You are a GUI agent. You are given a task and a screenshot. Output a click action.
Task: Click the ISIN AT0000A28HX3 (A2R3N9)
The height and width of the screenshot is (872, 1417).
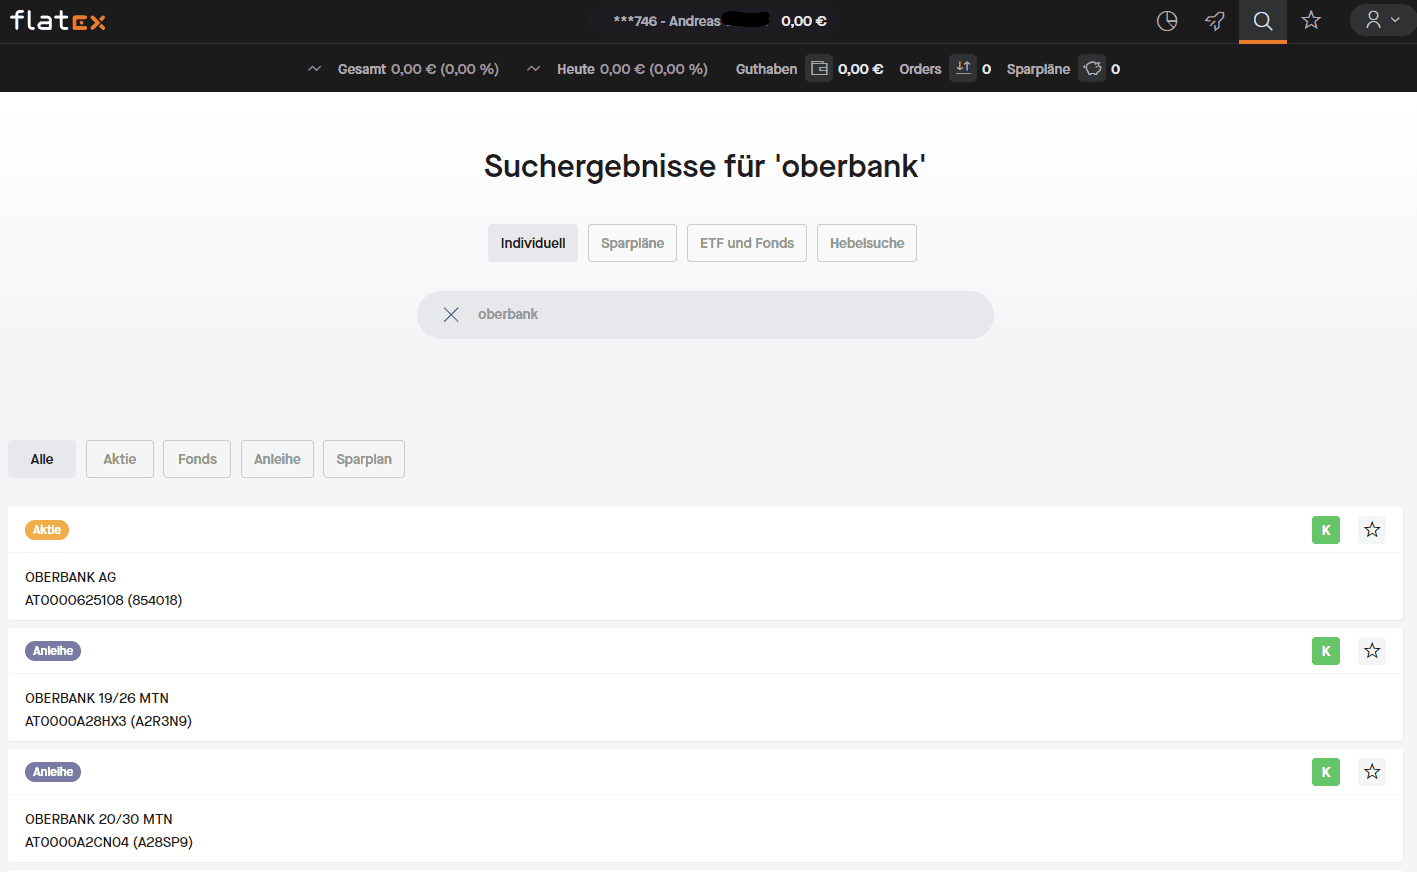tap(108, 721)
